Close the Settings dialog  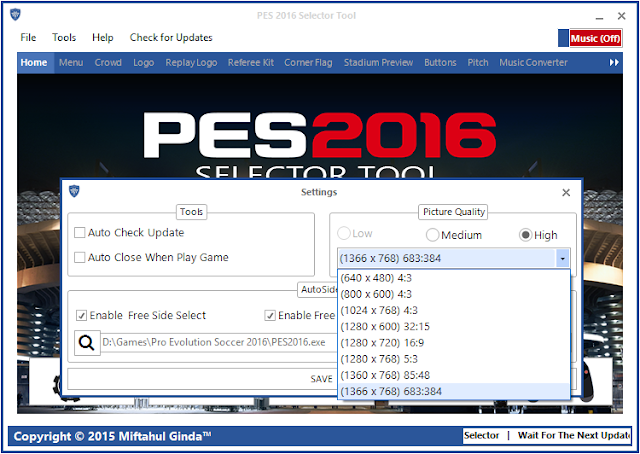(x=566, y=192)
